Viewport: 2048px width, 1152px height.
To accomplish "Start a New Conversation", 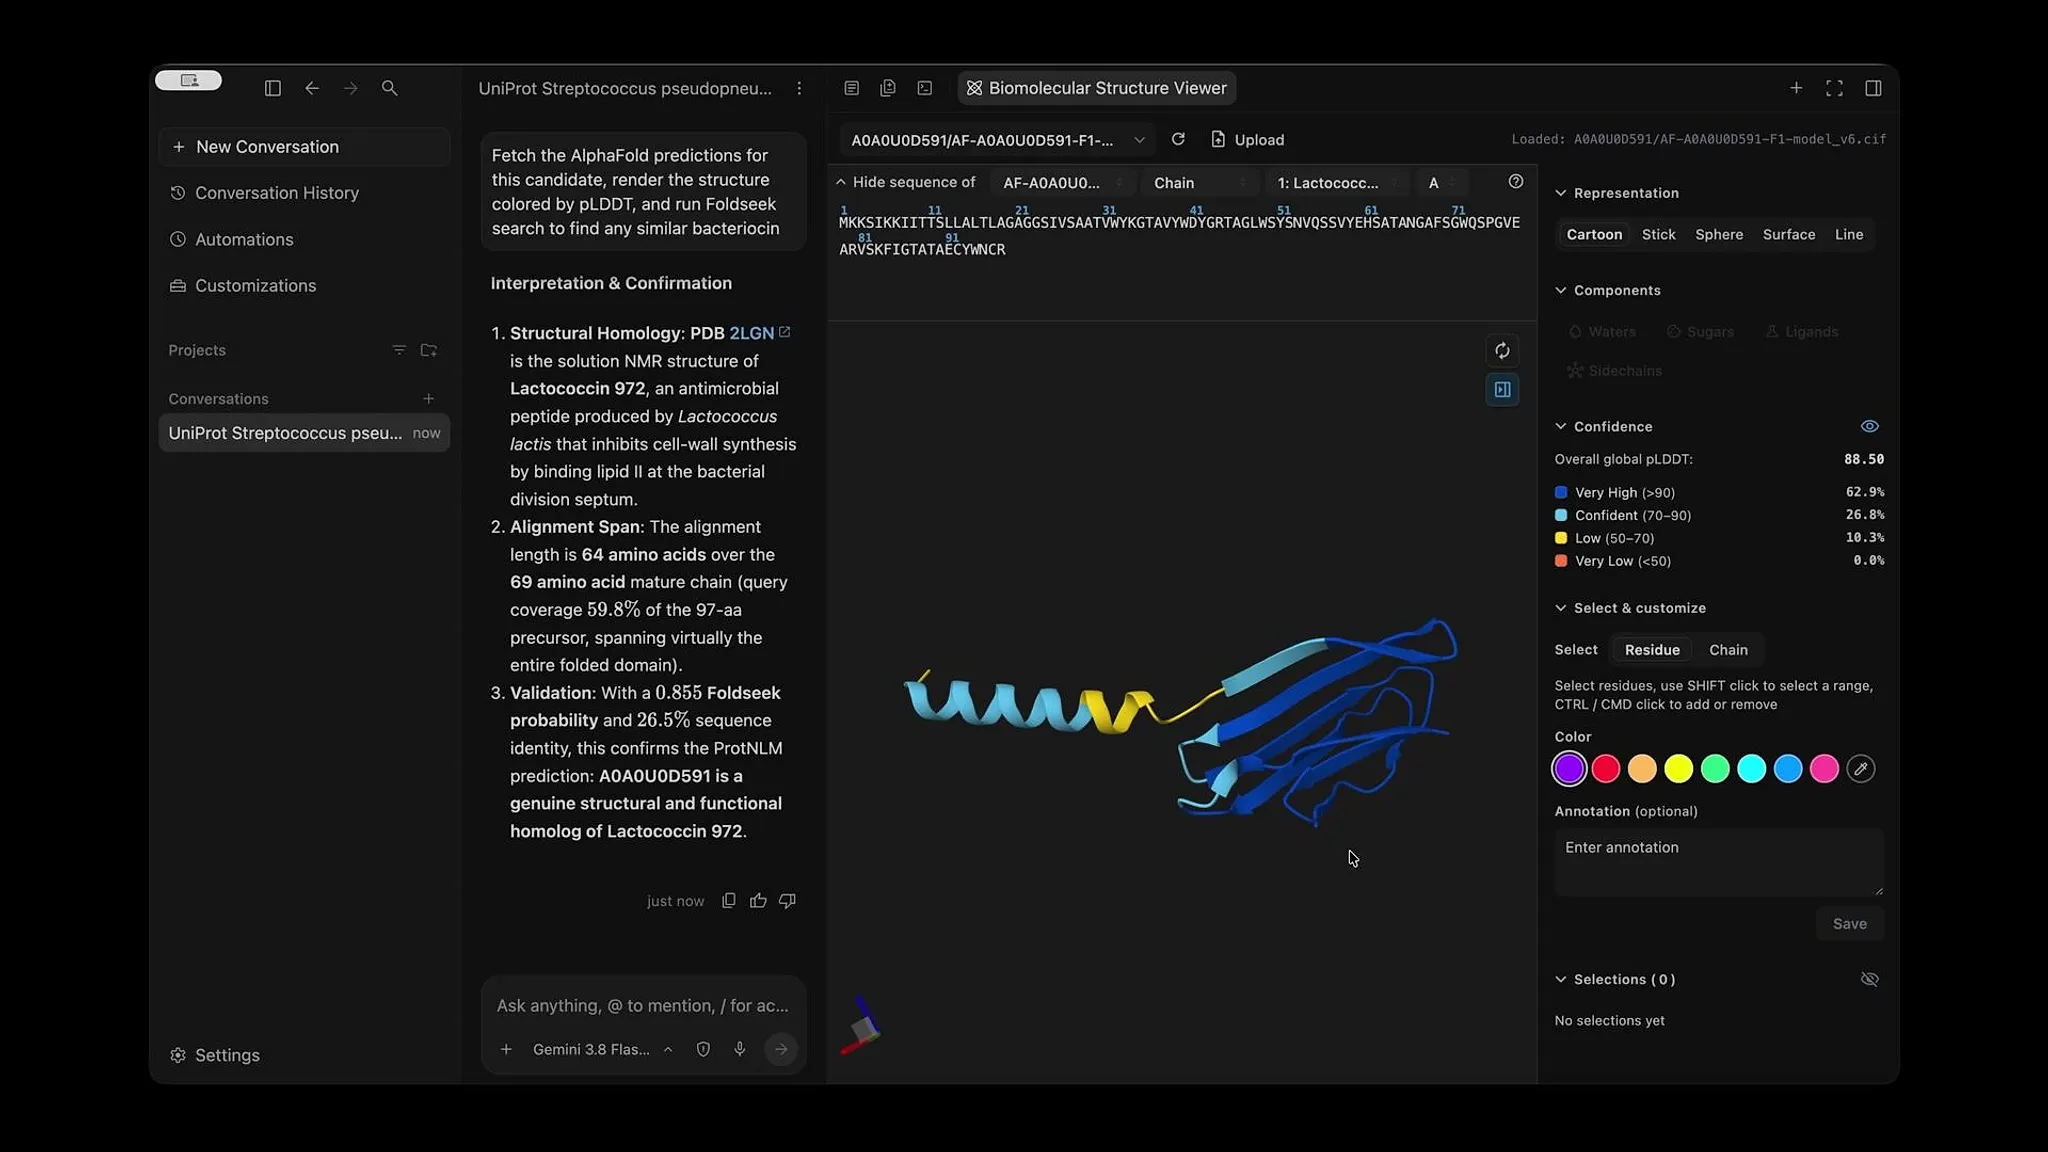I will tap(304, 147).
